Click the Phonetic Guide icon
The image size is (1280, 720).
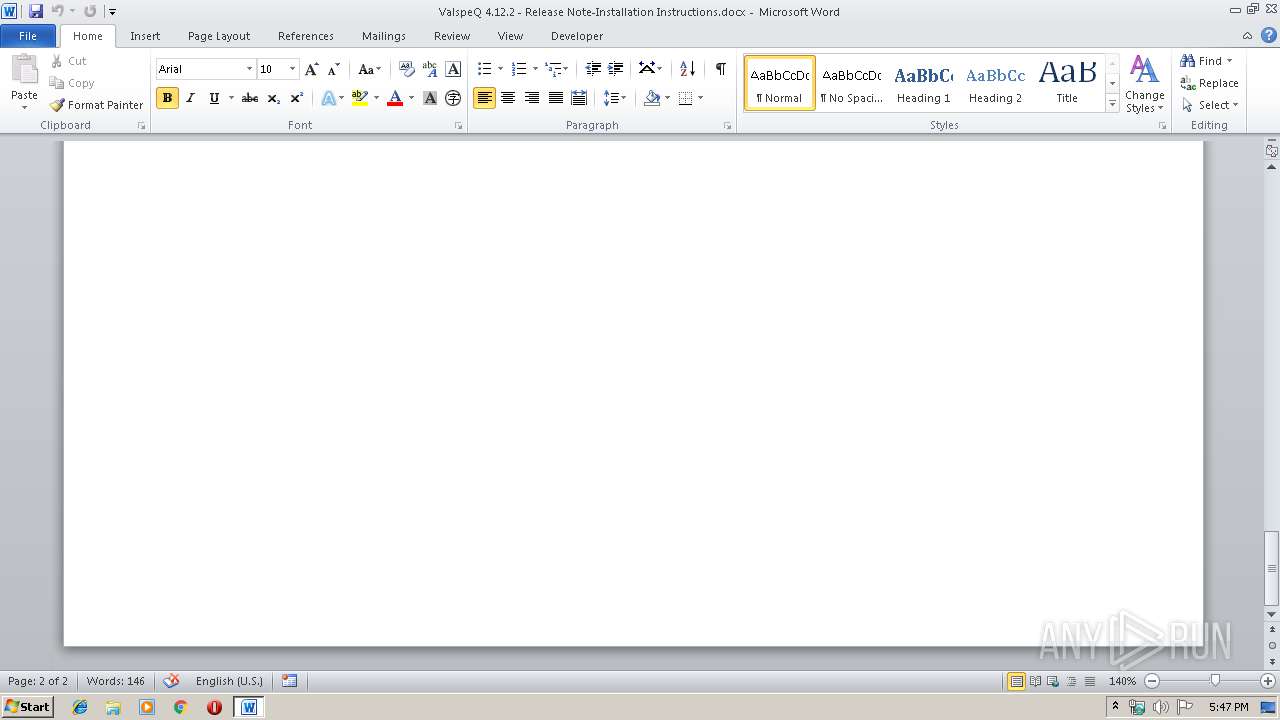(430, 69)
